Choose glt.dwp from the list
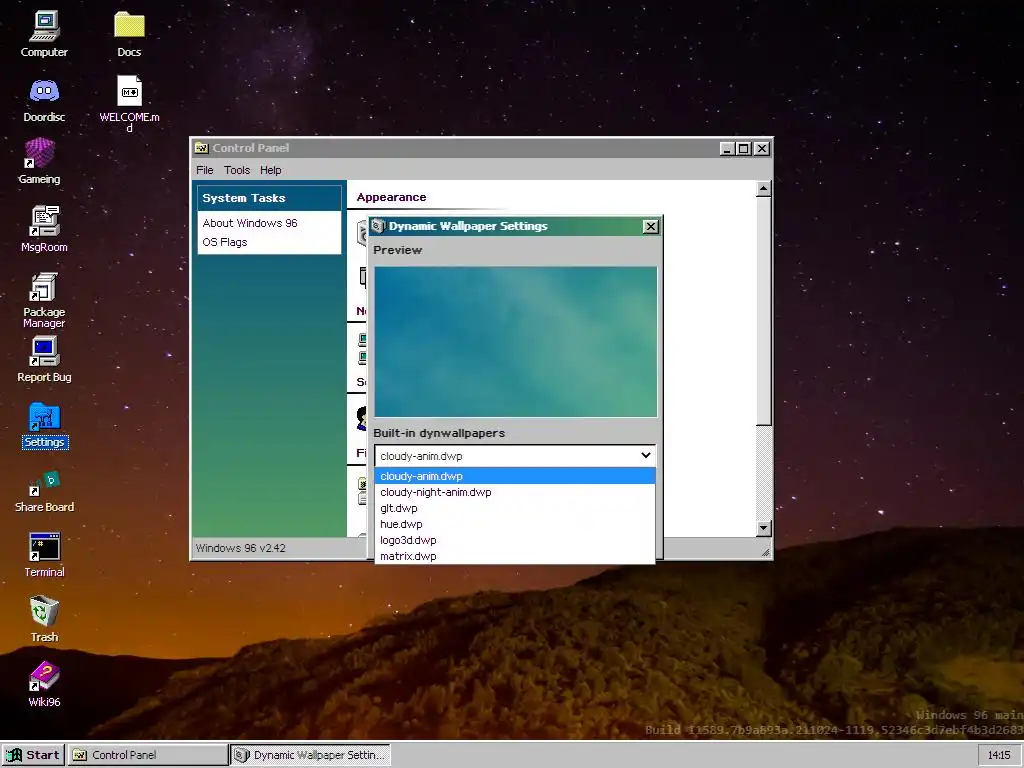1024x768 pixels. click(515, 508)
